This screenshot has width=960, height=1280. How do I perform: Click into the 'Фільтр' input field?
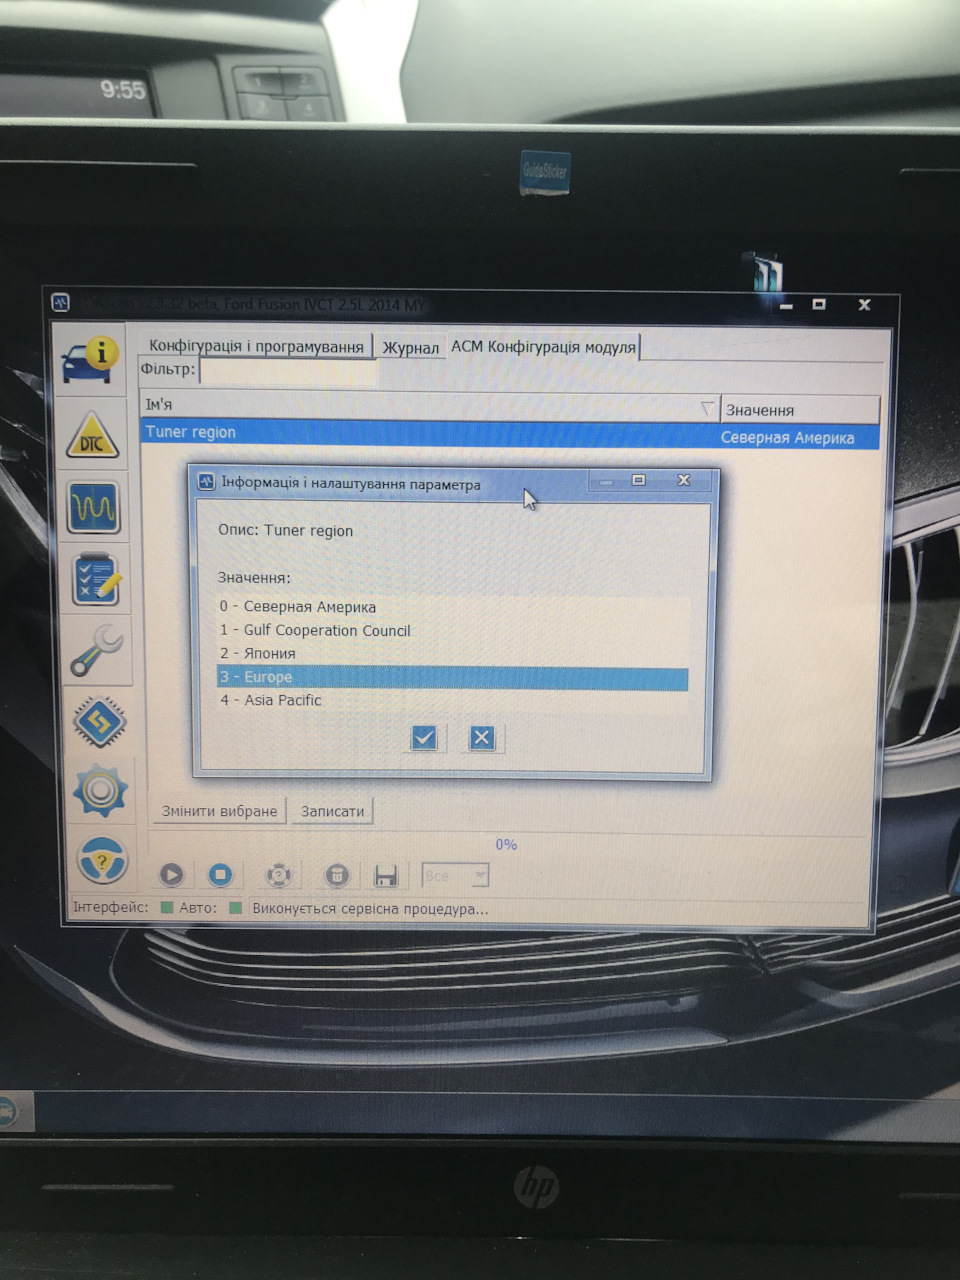pos(288,371)
